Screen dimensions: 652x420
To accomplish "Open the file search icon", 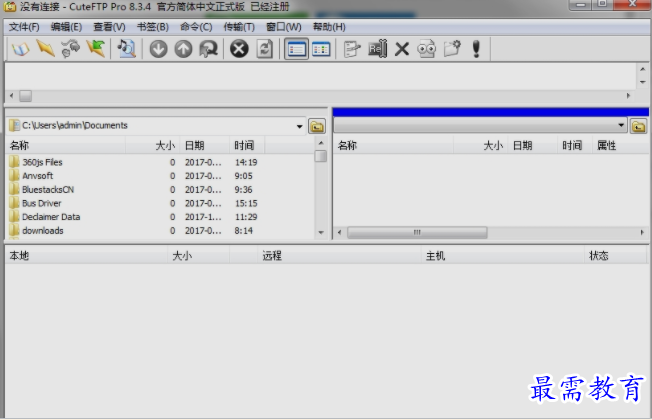I will point(126,49).
